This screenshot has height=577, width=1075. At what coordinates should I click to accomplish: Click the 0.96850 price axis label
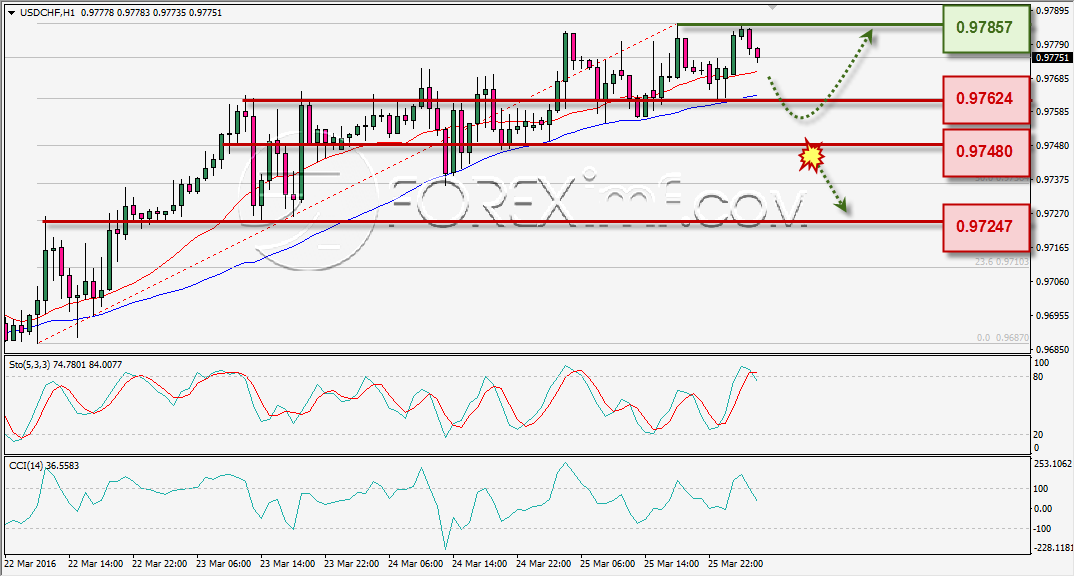(x=1052, y=349)
